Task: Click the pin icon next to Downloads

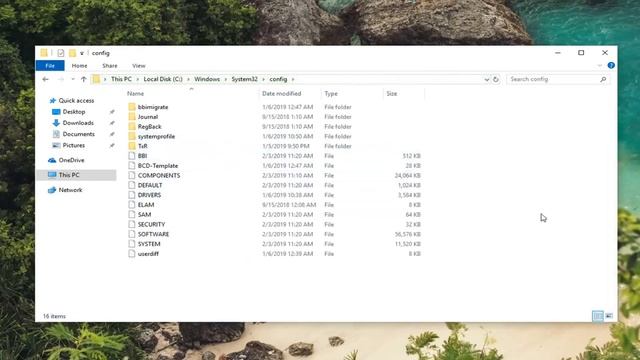Action: click(x=112, y=123)
